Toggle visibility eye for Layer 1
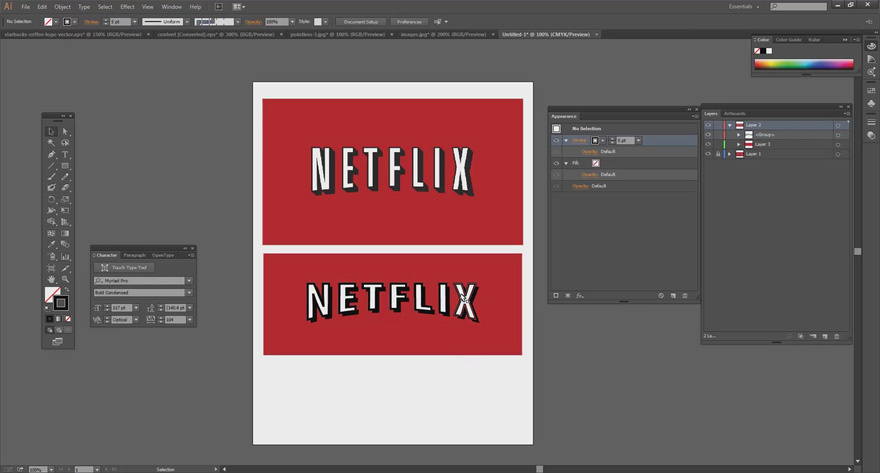Screen dimensions: 880x473 [708, 154]
